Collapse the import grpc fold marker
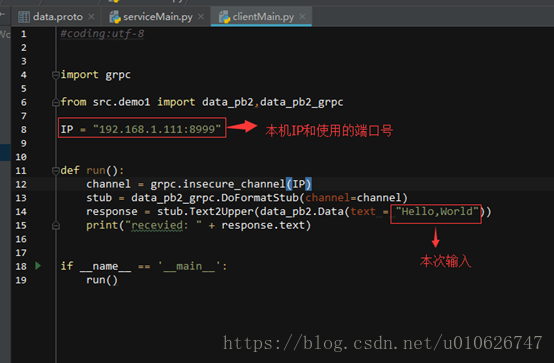The width and height of the screenshot is (554, 363). pos(55,75)
